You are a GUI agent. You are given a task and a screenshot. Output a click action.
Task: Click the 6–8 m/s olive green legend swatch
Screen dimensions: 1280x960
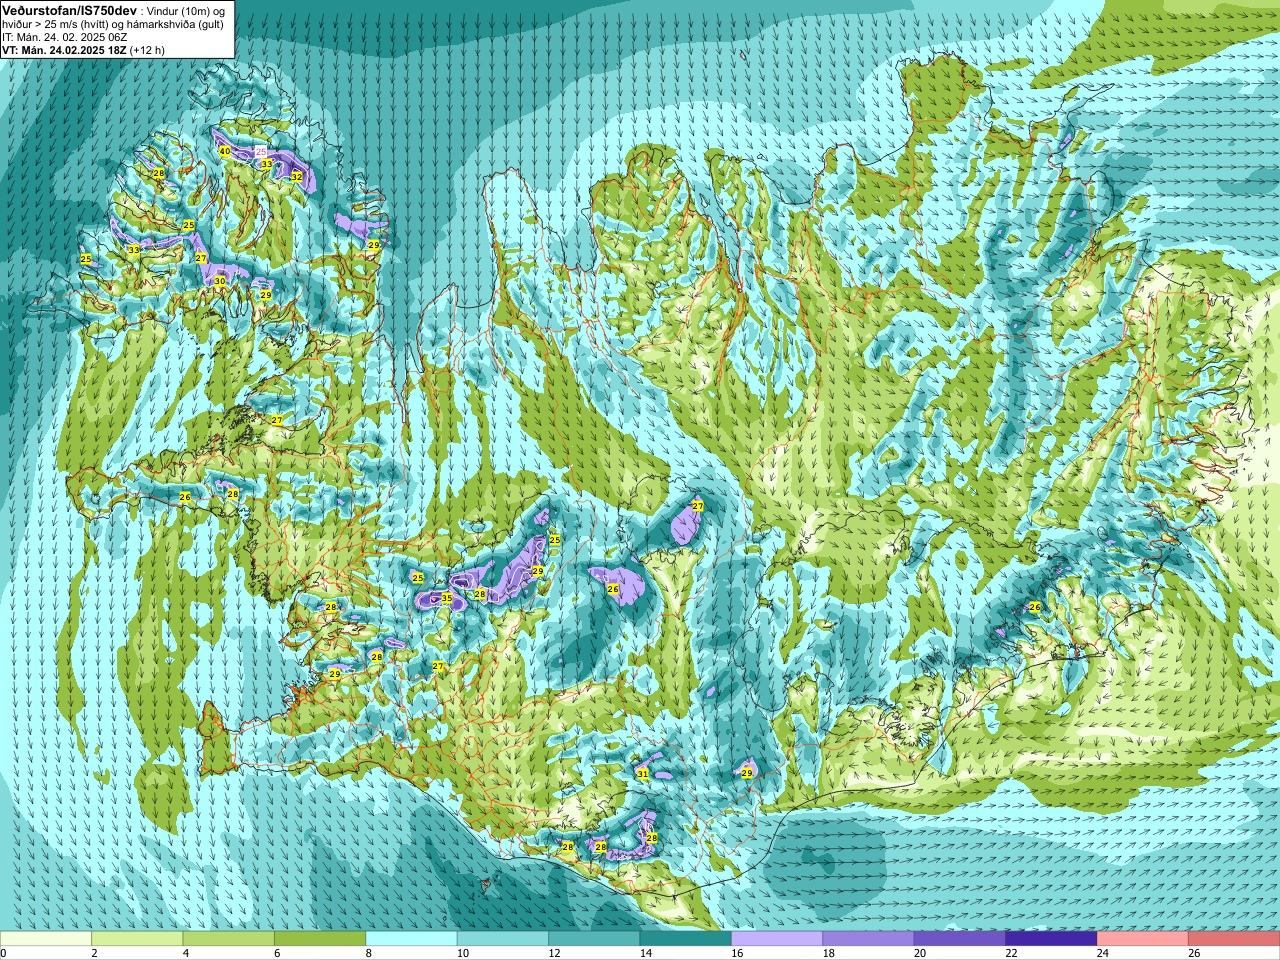pyautogui.click(x=320, y=939)
